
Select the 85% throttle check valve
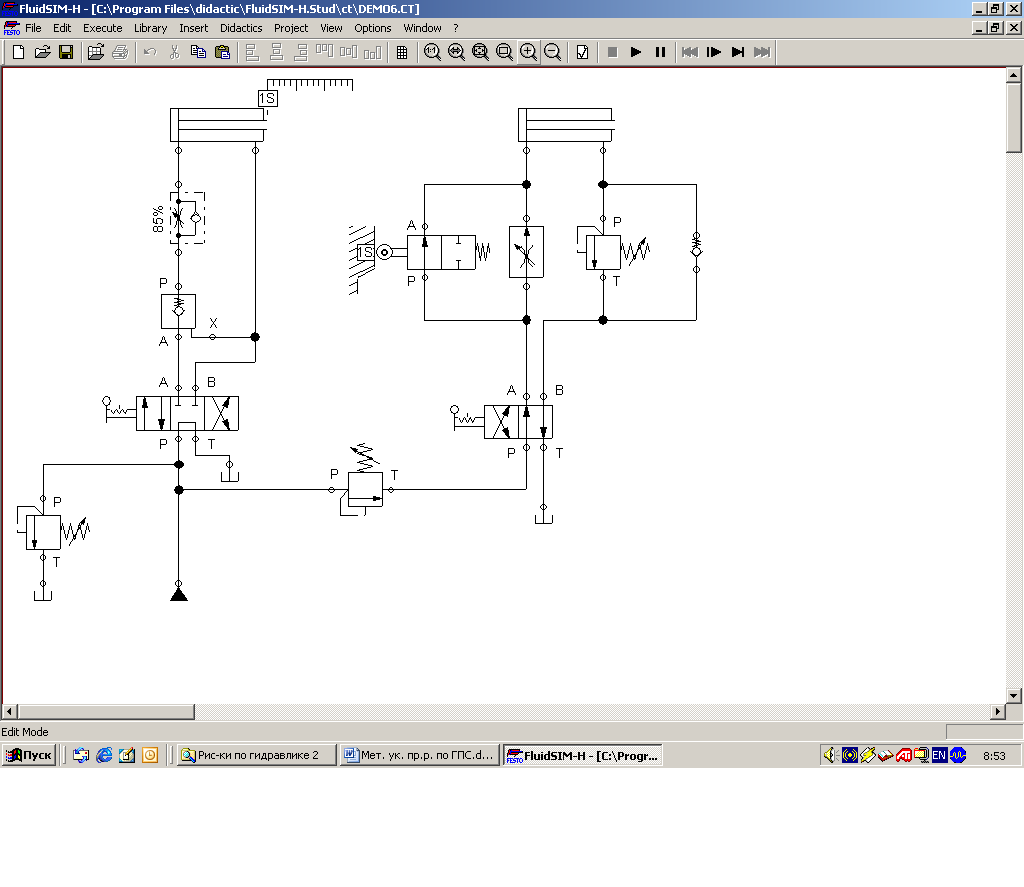tap(187, 218)
